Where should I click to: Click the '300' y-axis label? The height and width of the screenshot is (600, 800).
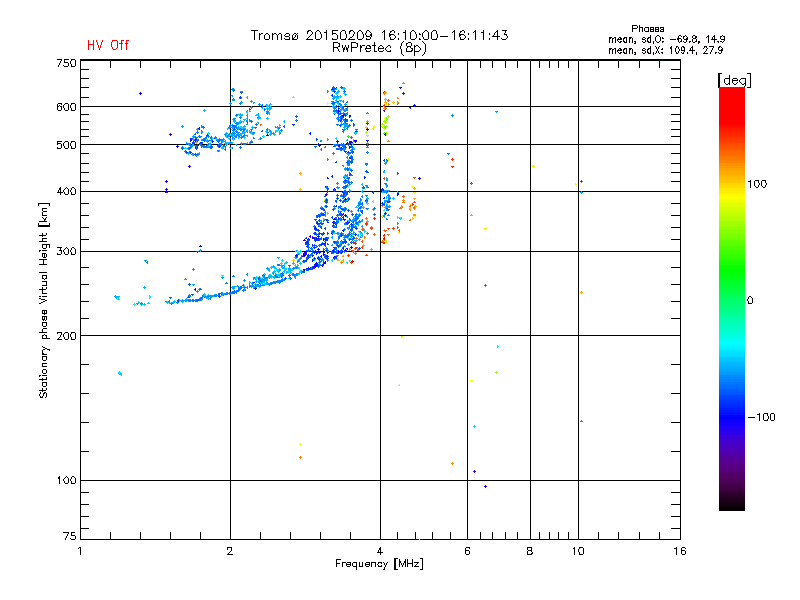point(66,252)
